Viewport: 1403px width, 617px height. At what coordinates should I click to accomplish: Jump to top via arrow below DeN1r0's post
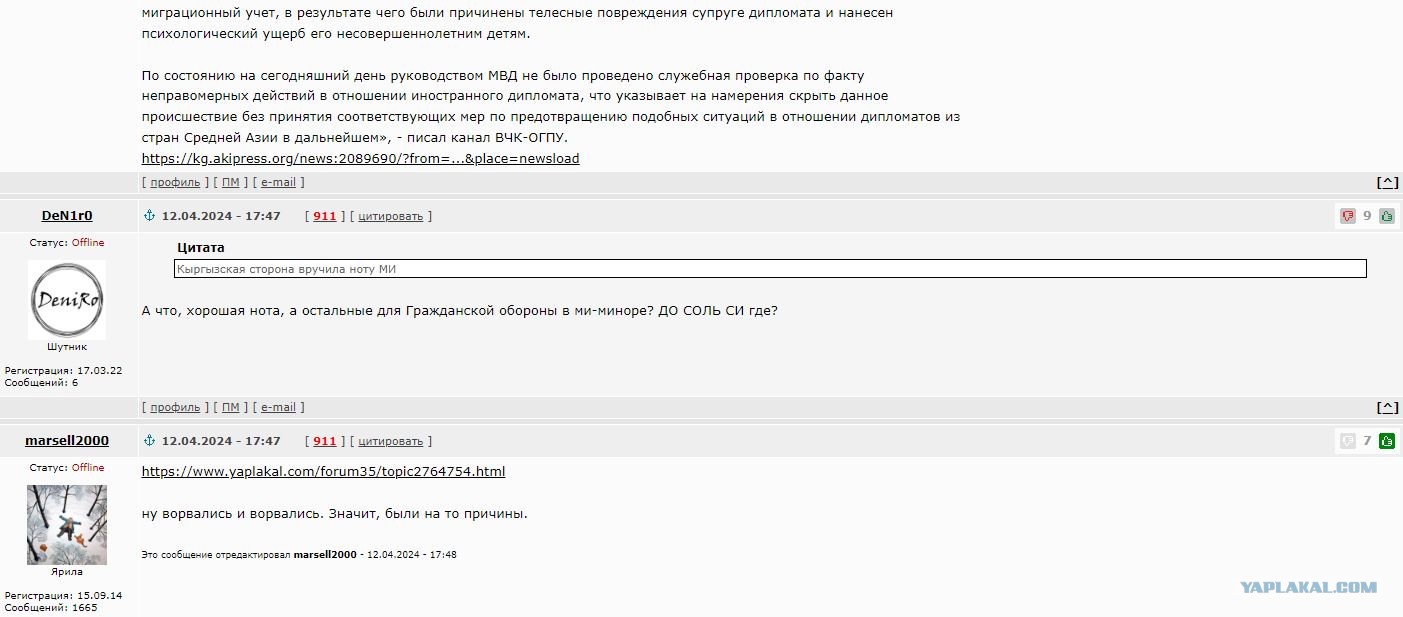coord(1387,407)
